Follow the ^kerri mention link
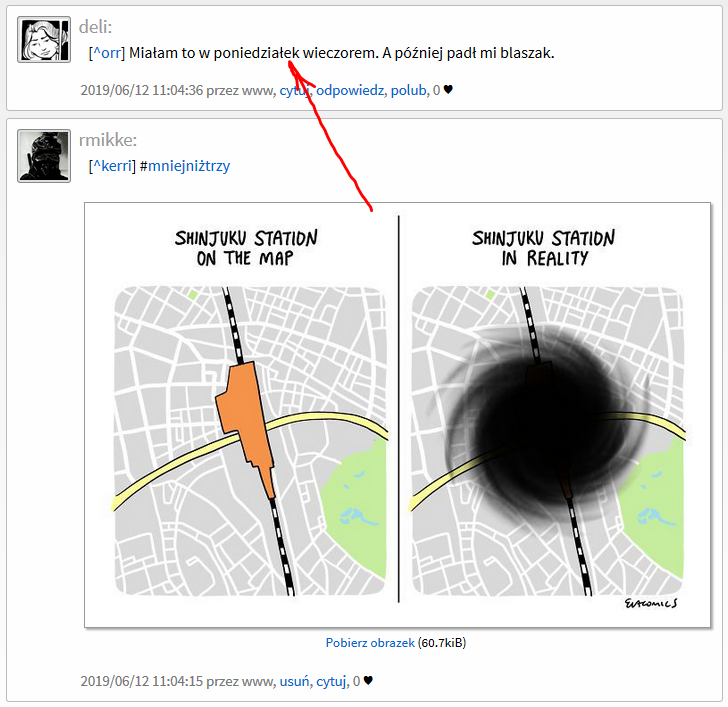728x707 pixels. pos(112,166)
